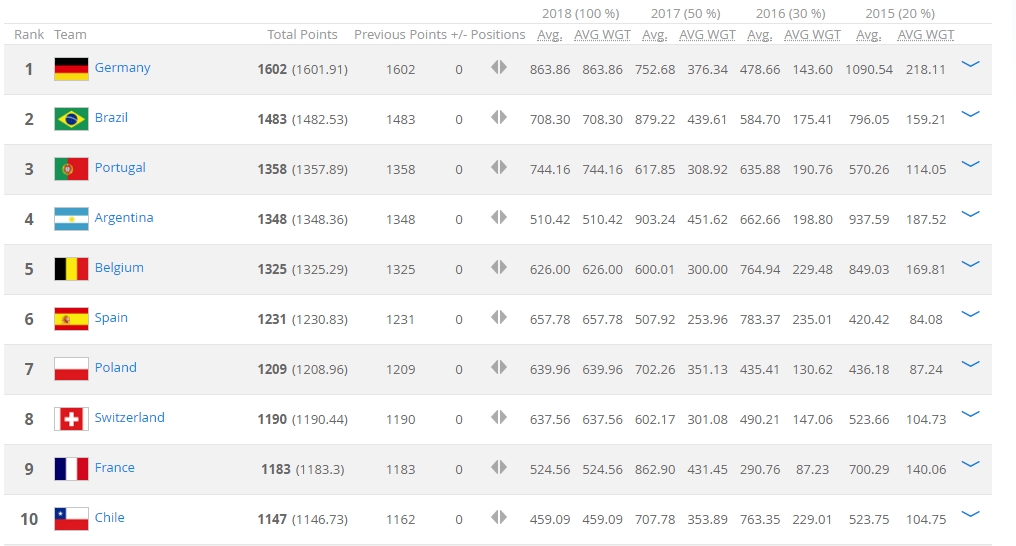This screenshot has height=546, width=1016.
Task: Click position-change arrows in France row
Action: pyautogui.click(x=499, y=468)
